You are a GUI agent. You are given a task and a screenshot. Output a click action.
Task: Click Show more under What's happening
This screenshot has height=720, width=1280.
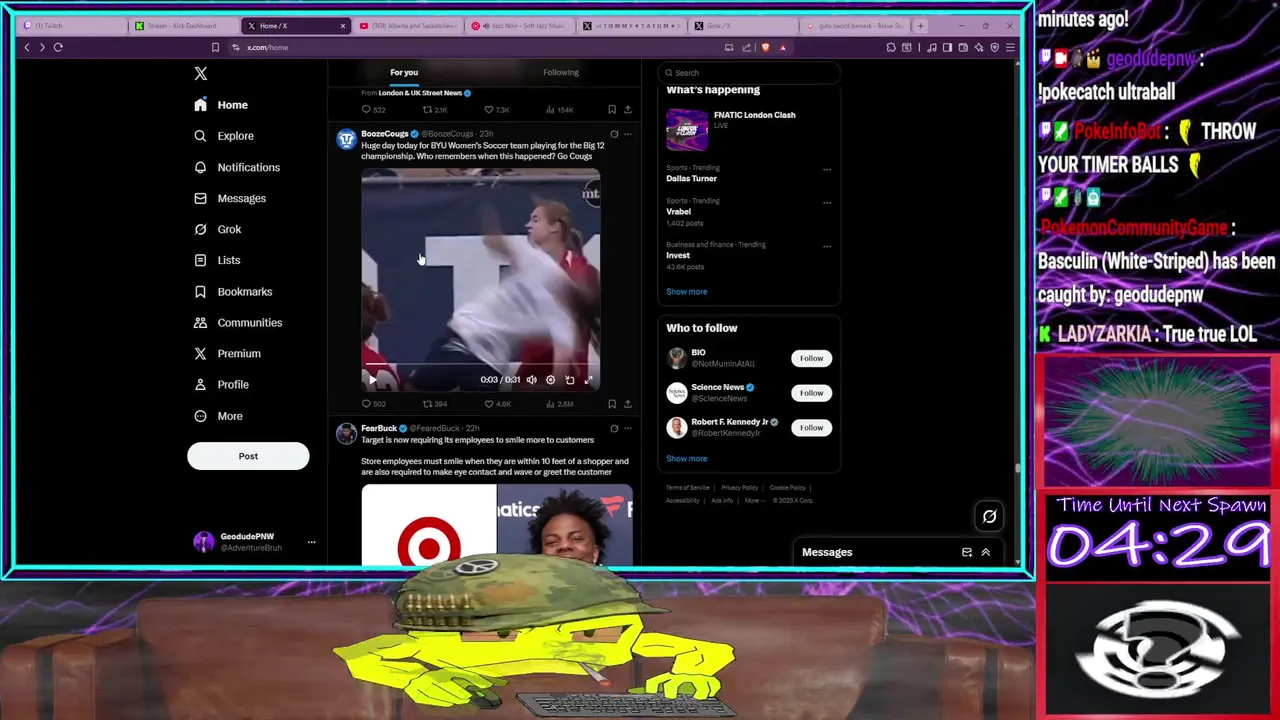tap(686, 291)
